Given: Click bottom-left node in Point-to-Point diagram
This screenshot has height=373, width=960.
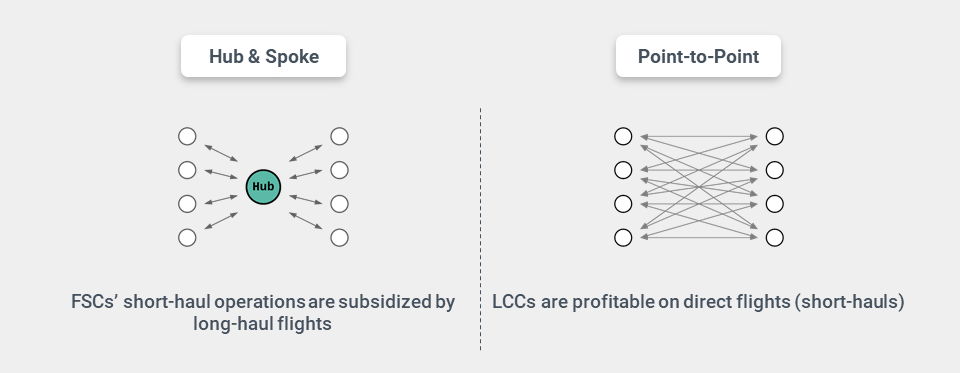Looking at the screenshot, I should 623,237.
